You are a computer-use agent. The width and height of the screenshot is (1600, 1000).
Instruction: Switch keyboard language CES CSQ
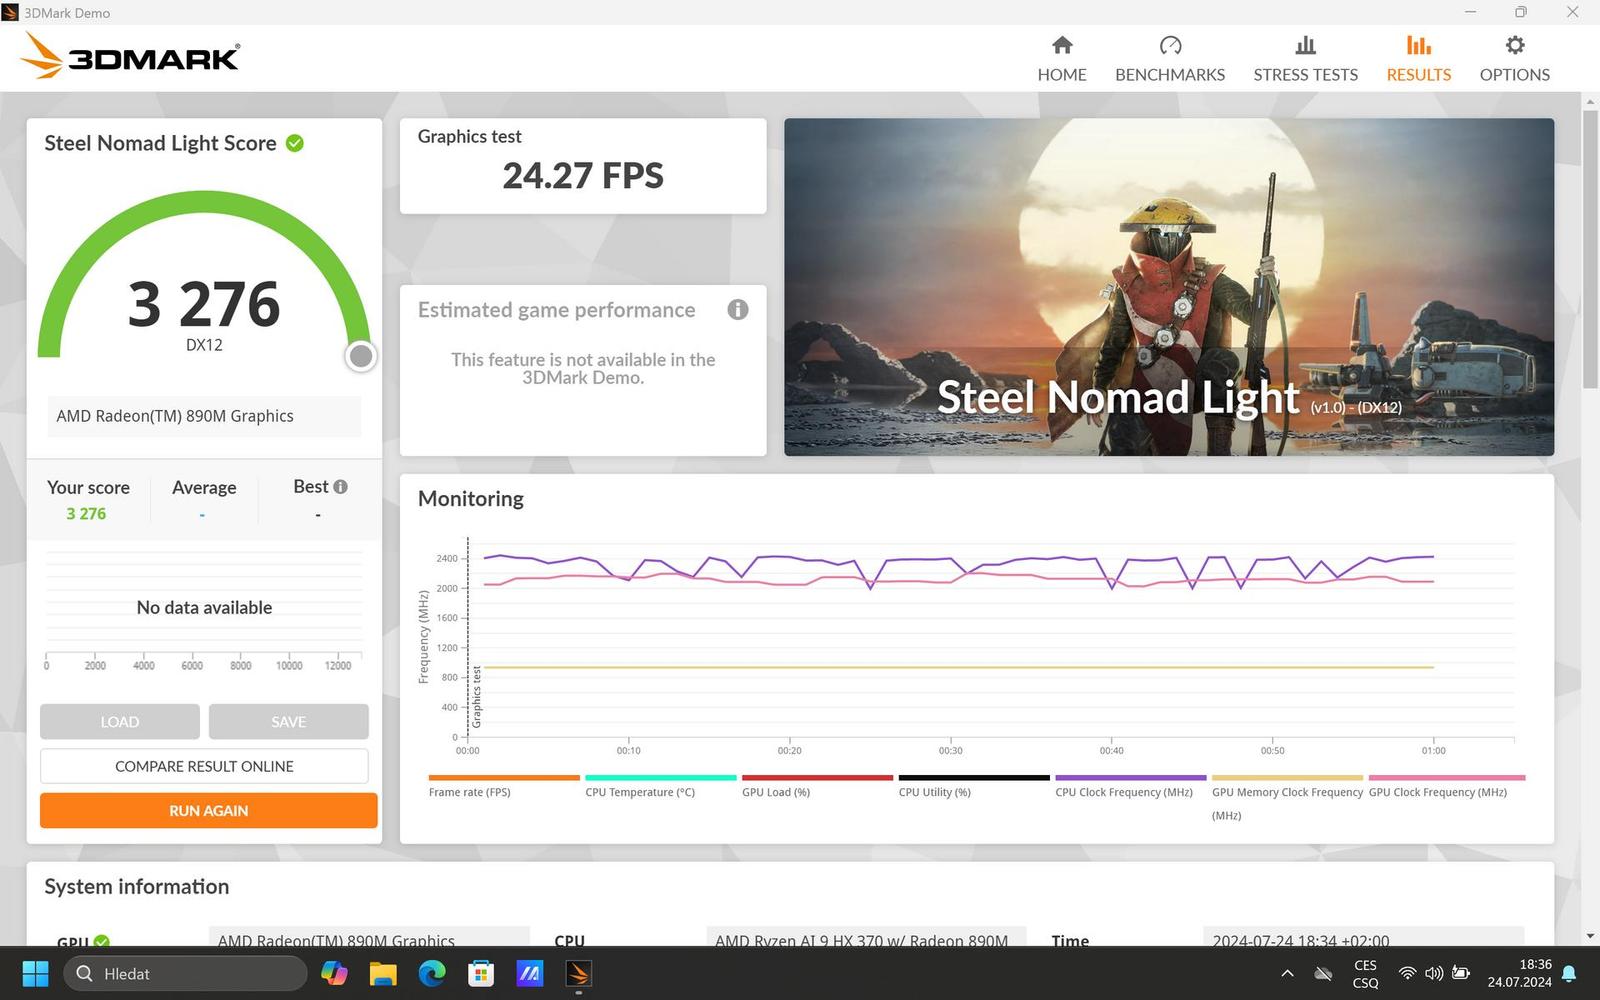tap(1365, 974)
